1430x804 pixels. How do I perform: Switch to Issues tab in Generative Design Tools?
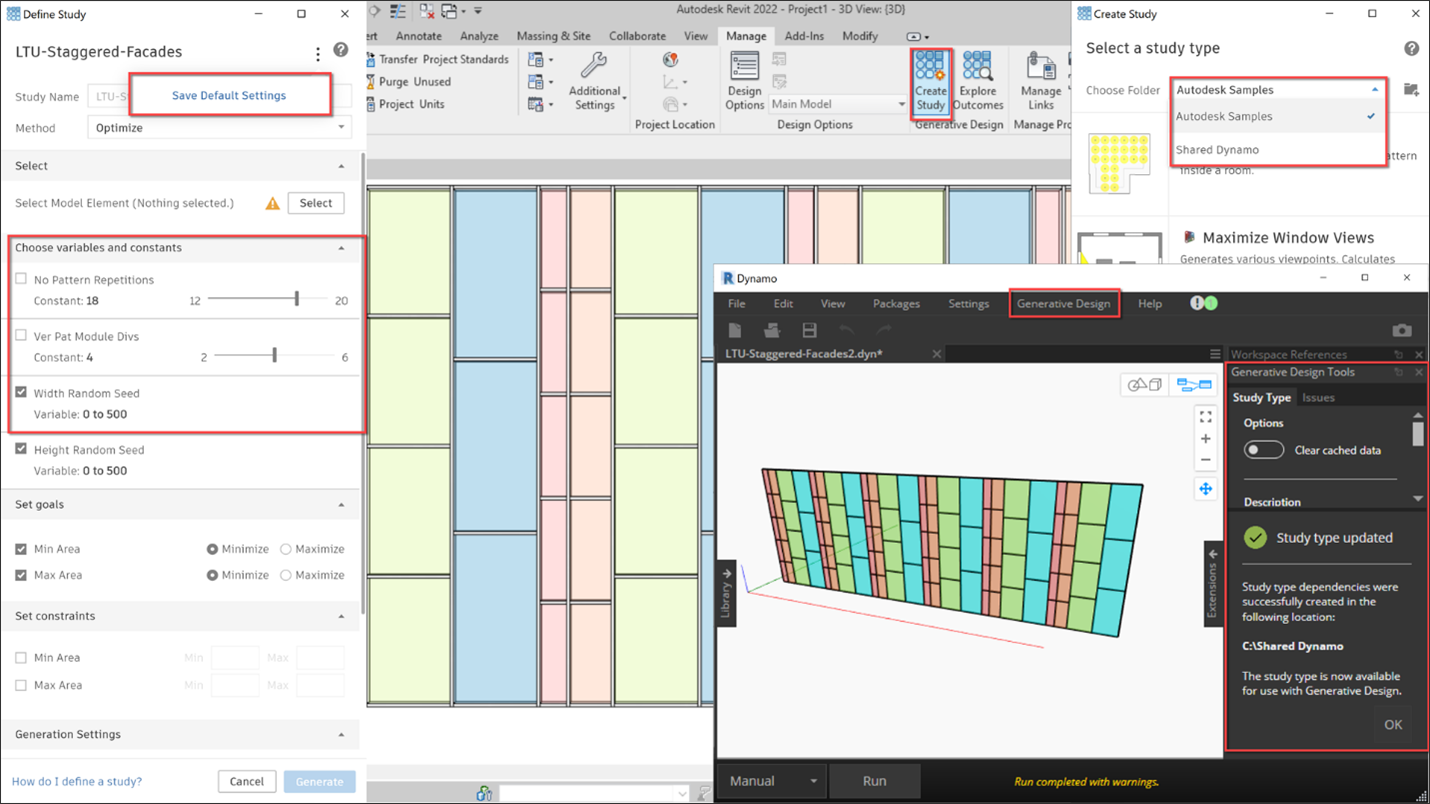pyautogui.click(x=1318, y=398)
